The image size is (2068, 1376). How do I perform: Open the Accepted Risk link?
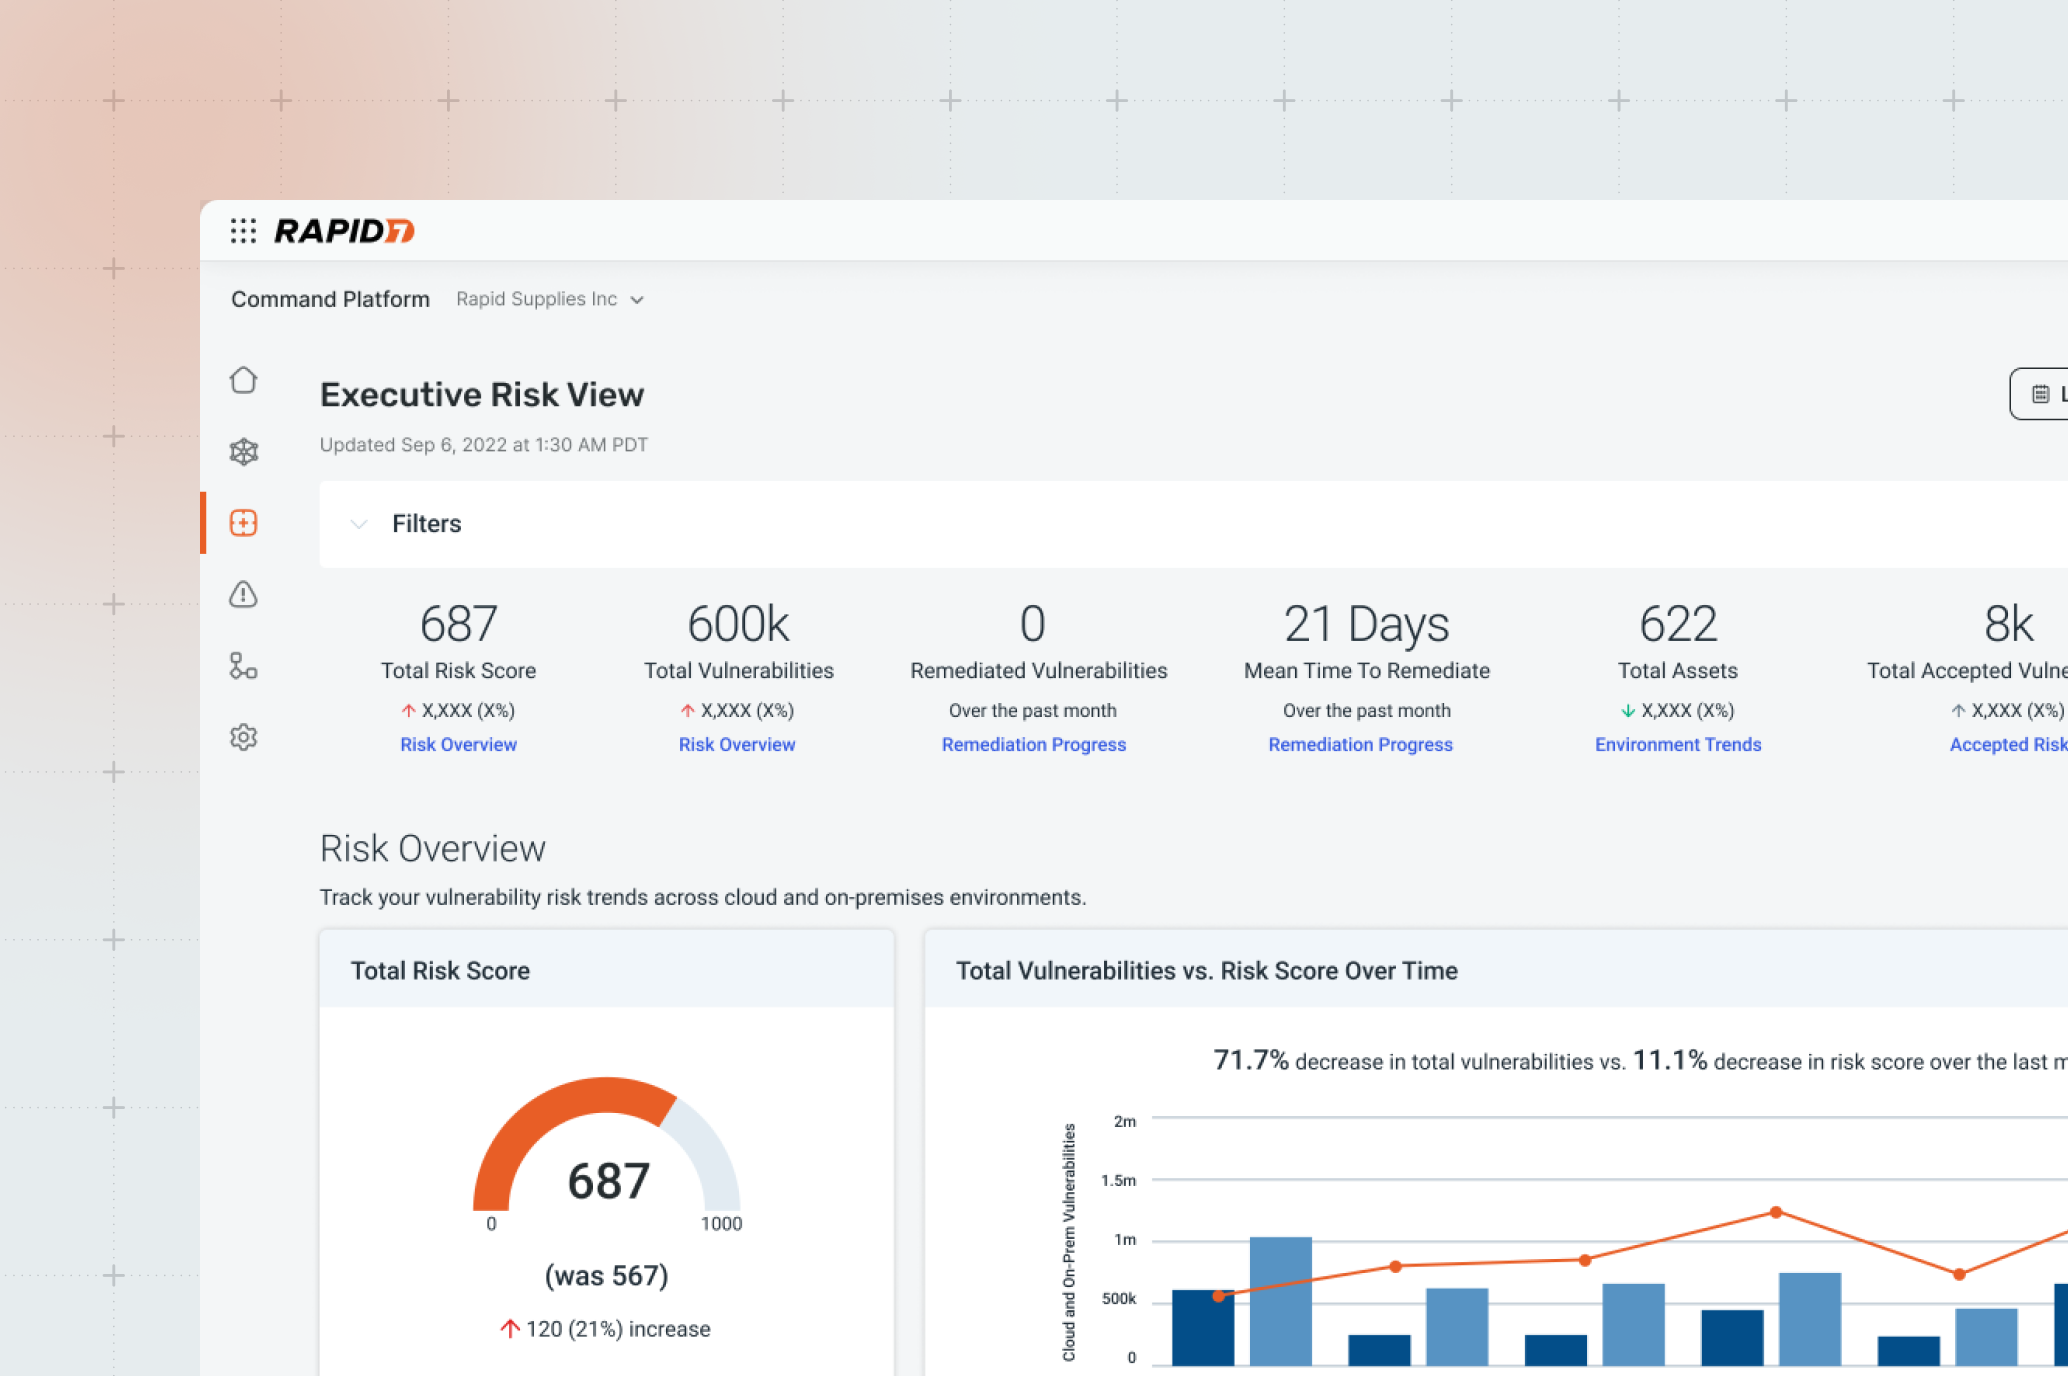[2007, 744]
